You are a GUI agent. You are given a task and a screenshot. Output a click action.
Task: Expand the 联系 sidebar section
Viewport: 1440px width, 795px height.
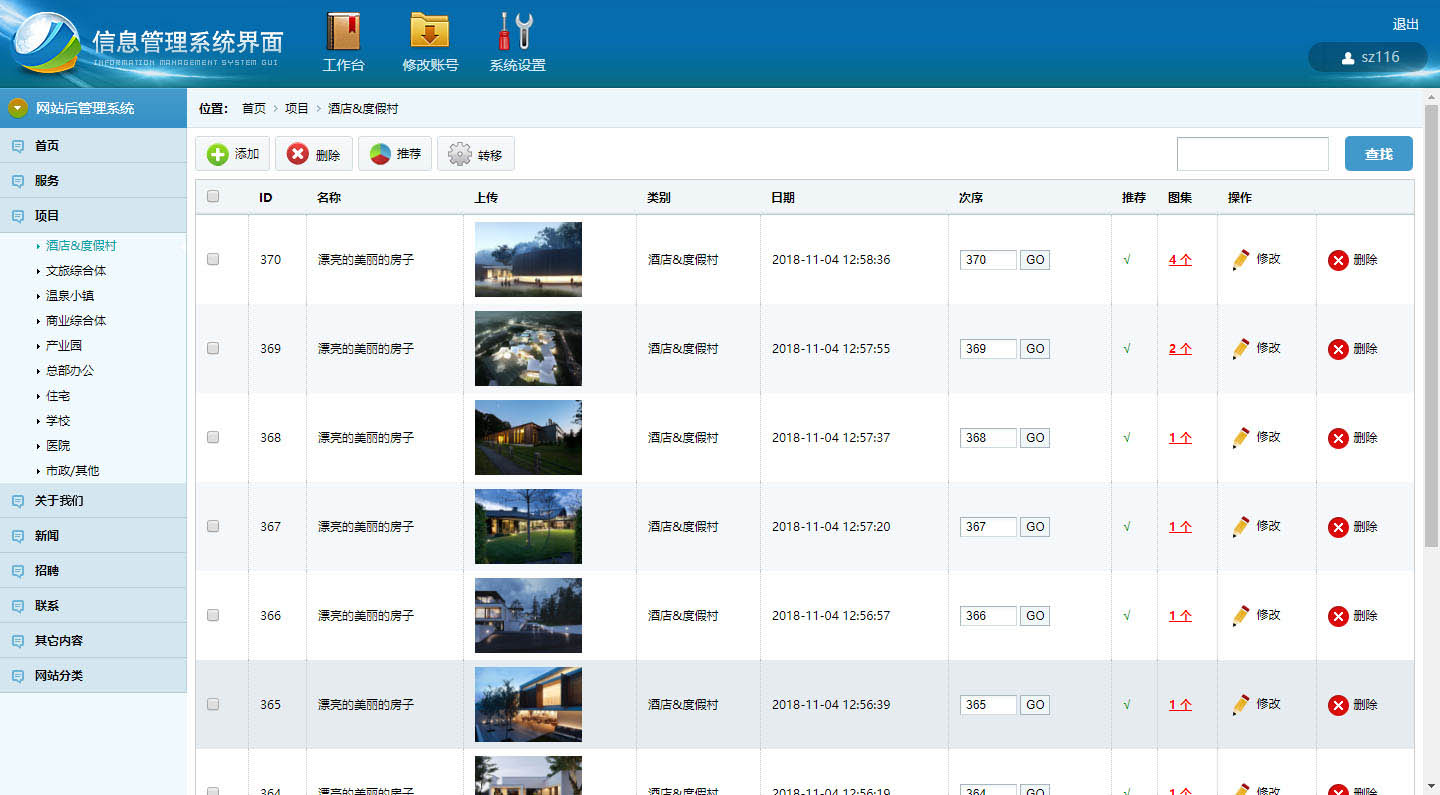point(93,606)
